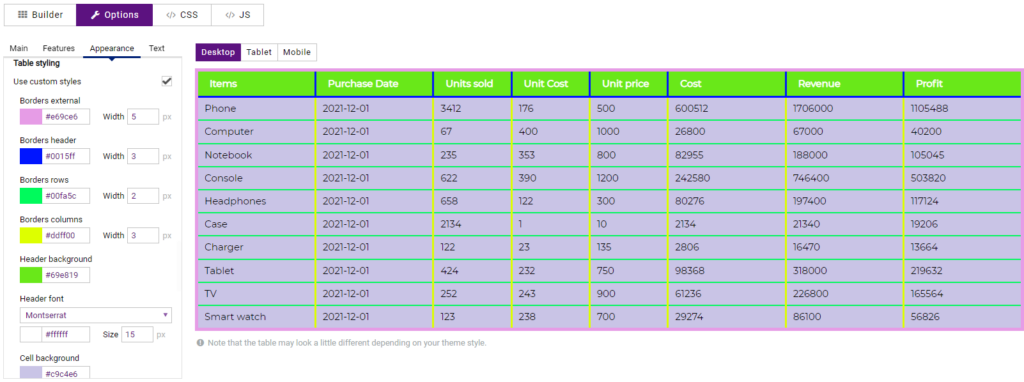Click the Header font Size input field
Viewport: 1024px width, 382px height.
(138, 334)
